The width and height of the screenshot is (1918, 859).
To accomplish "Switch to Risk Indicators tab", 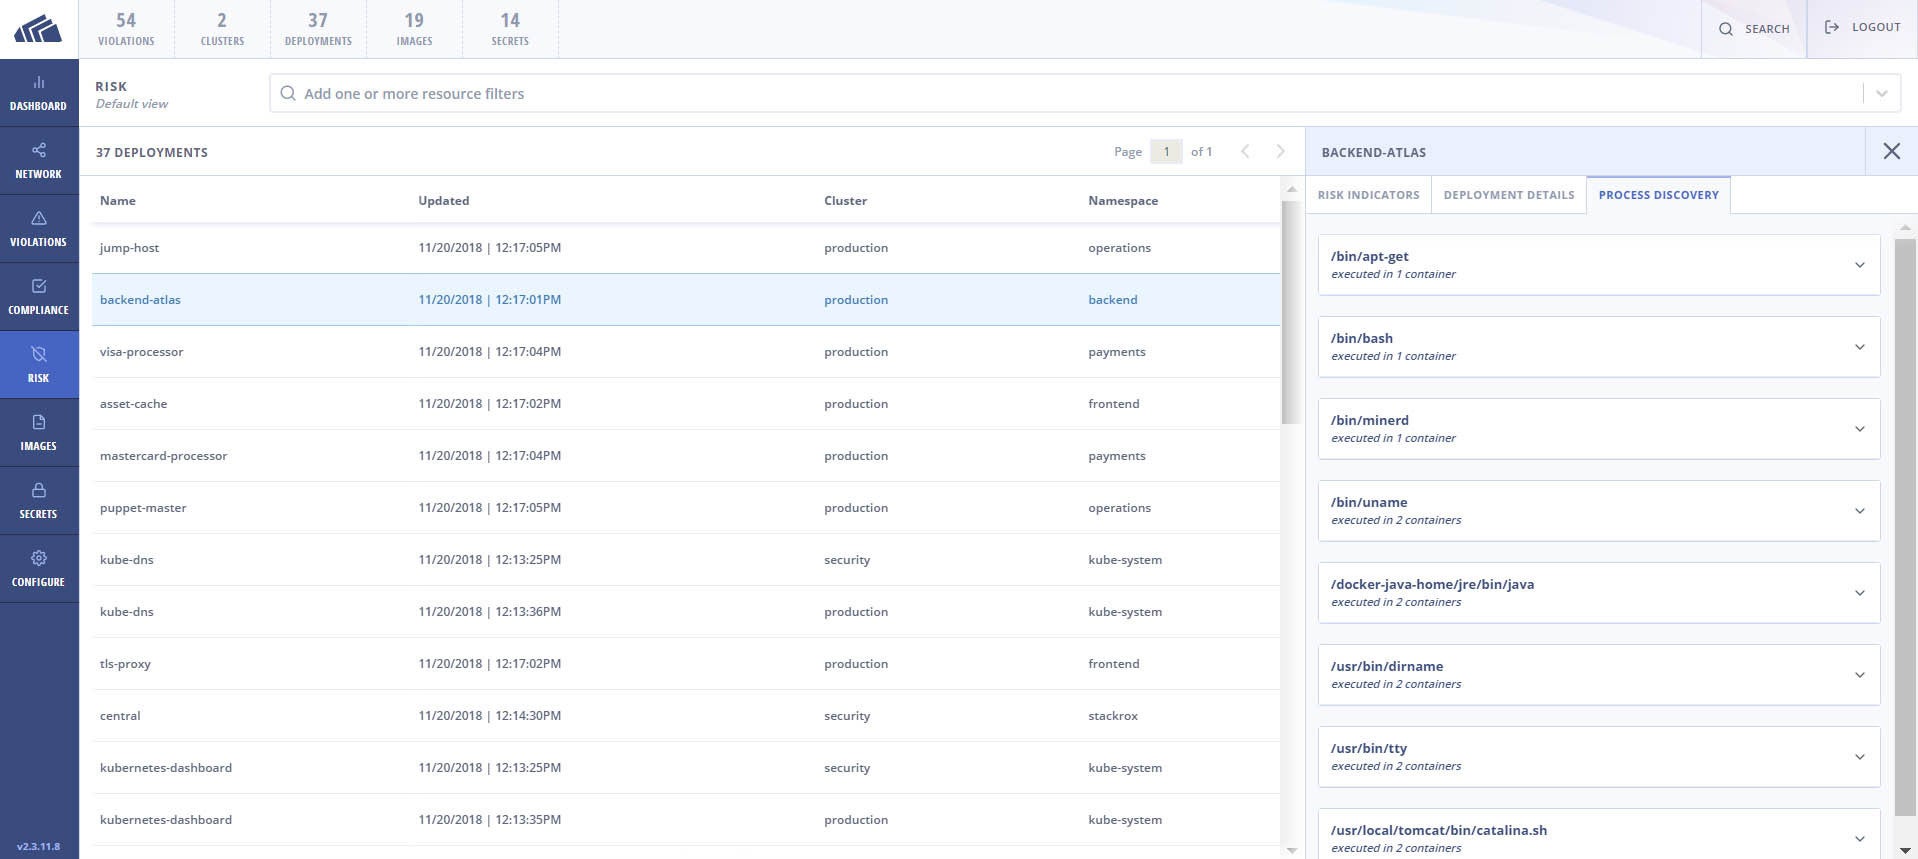I will 1368,195.
